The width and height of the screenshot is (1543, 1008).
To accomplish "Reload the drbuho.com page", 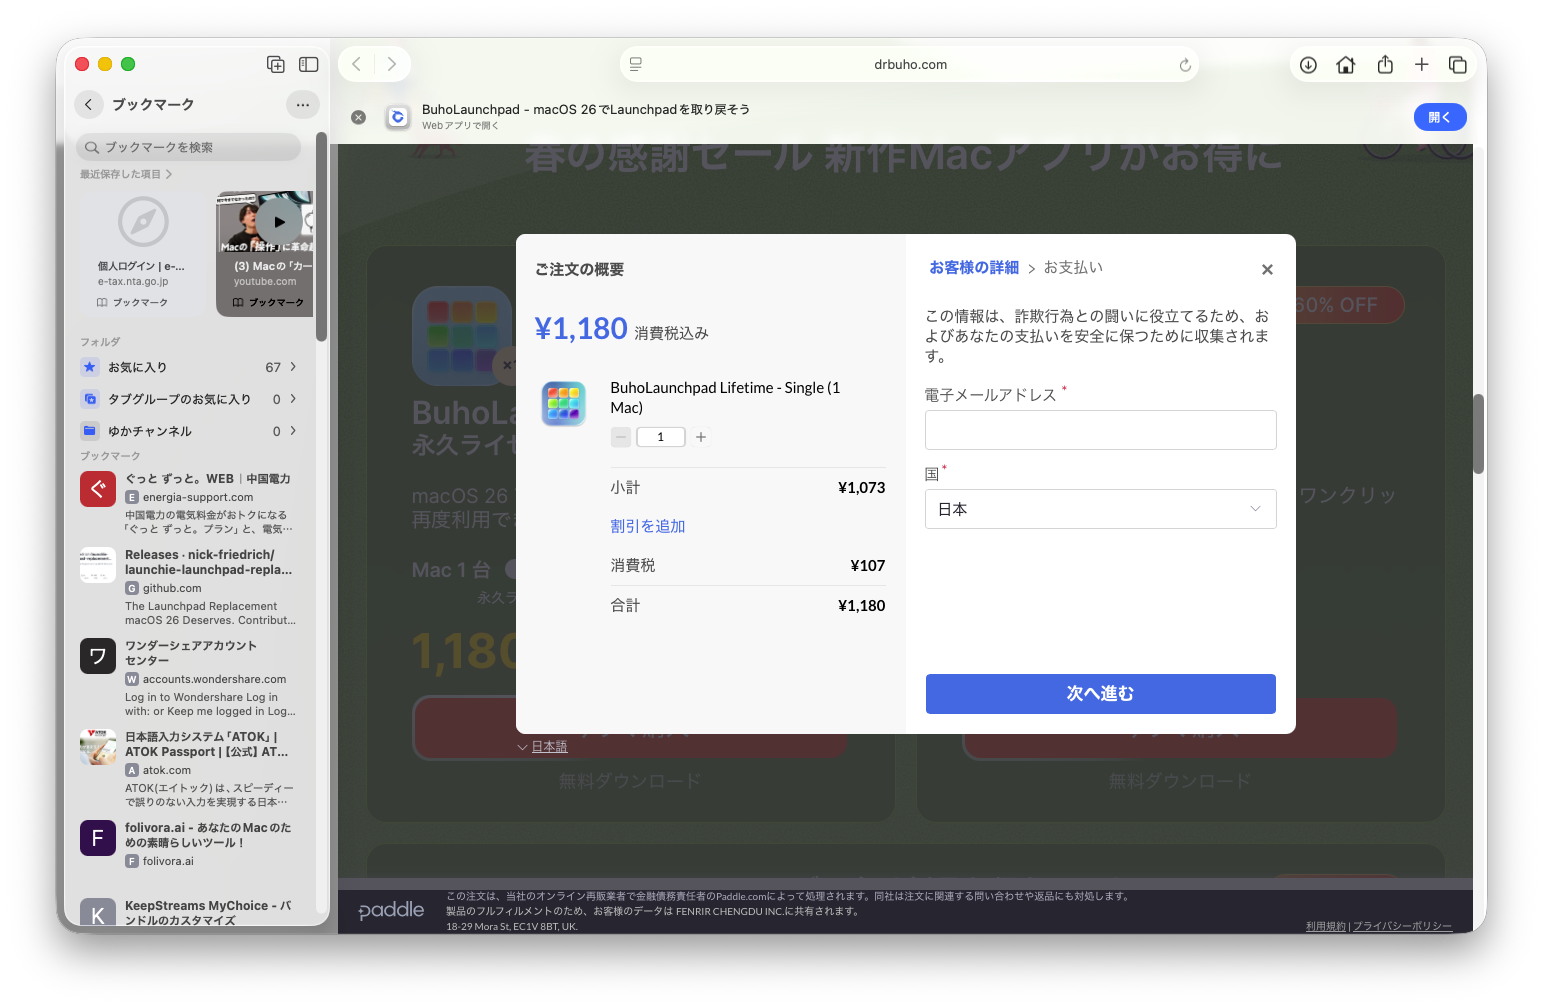I will (x=1185, y=65).
